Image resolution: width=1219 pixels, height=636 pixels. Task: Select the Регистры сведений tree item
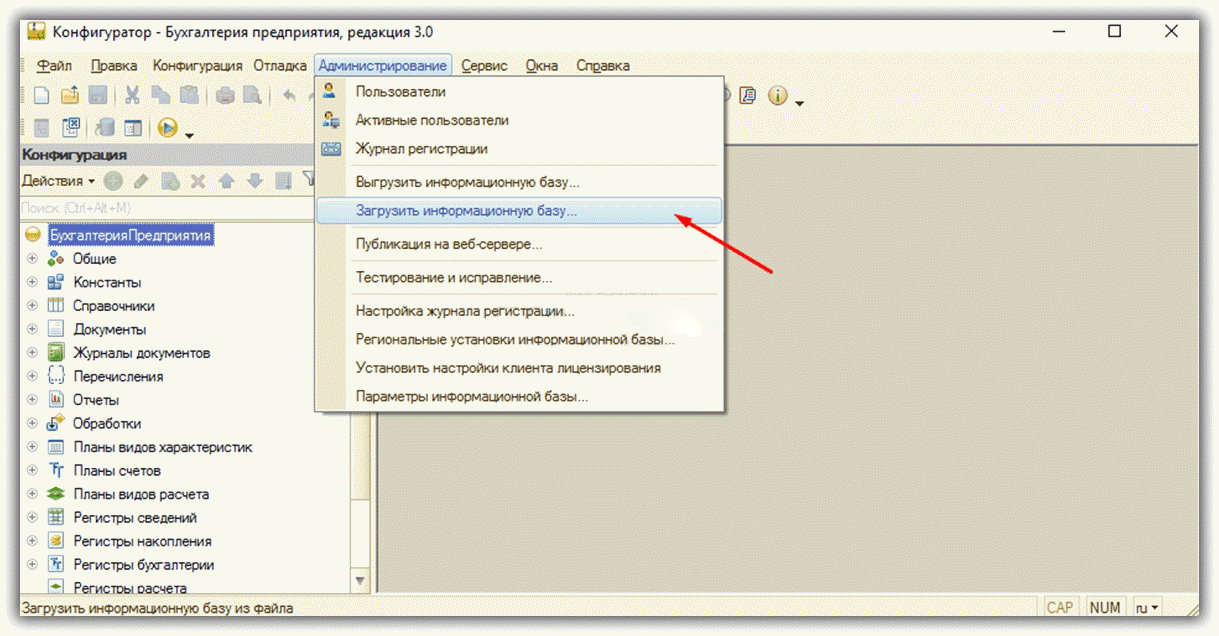[135, 518]
